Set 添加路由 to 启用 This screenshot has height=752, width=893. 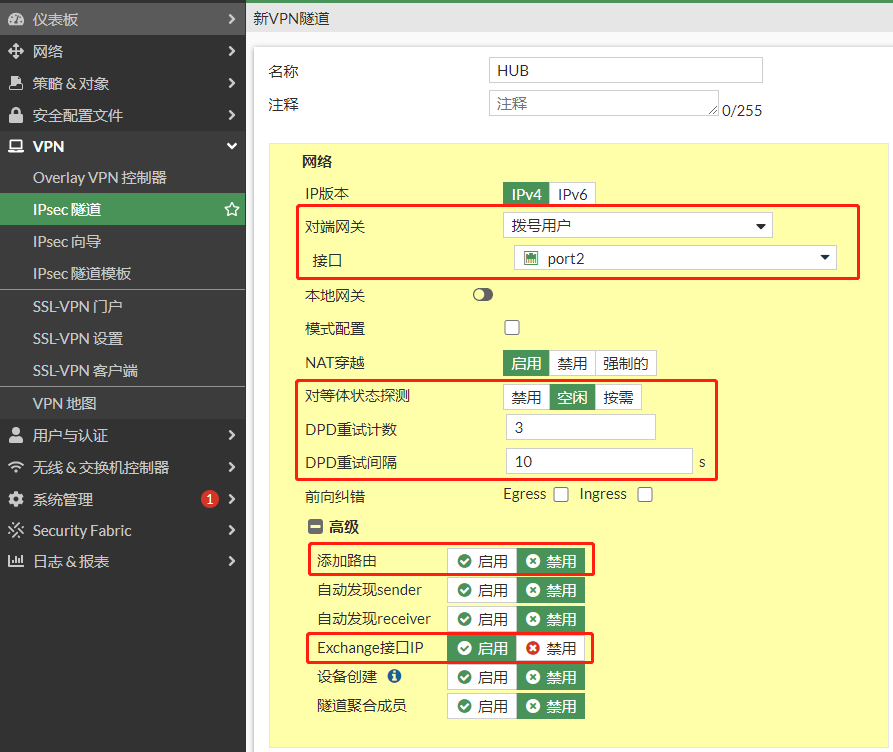pyautogui.click(x=482, y=561)
